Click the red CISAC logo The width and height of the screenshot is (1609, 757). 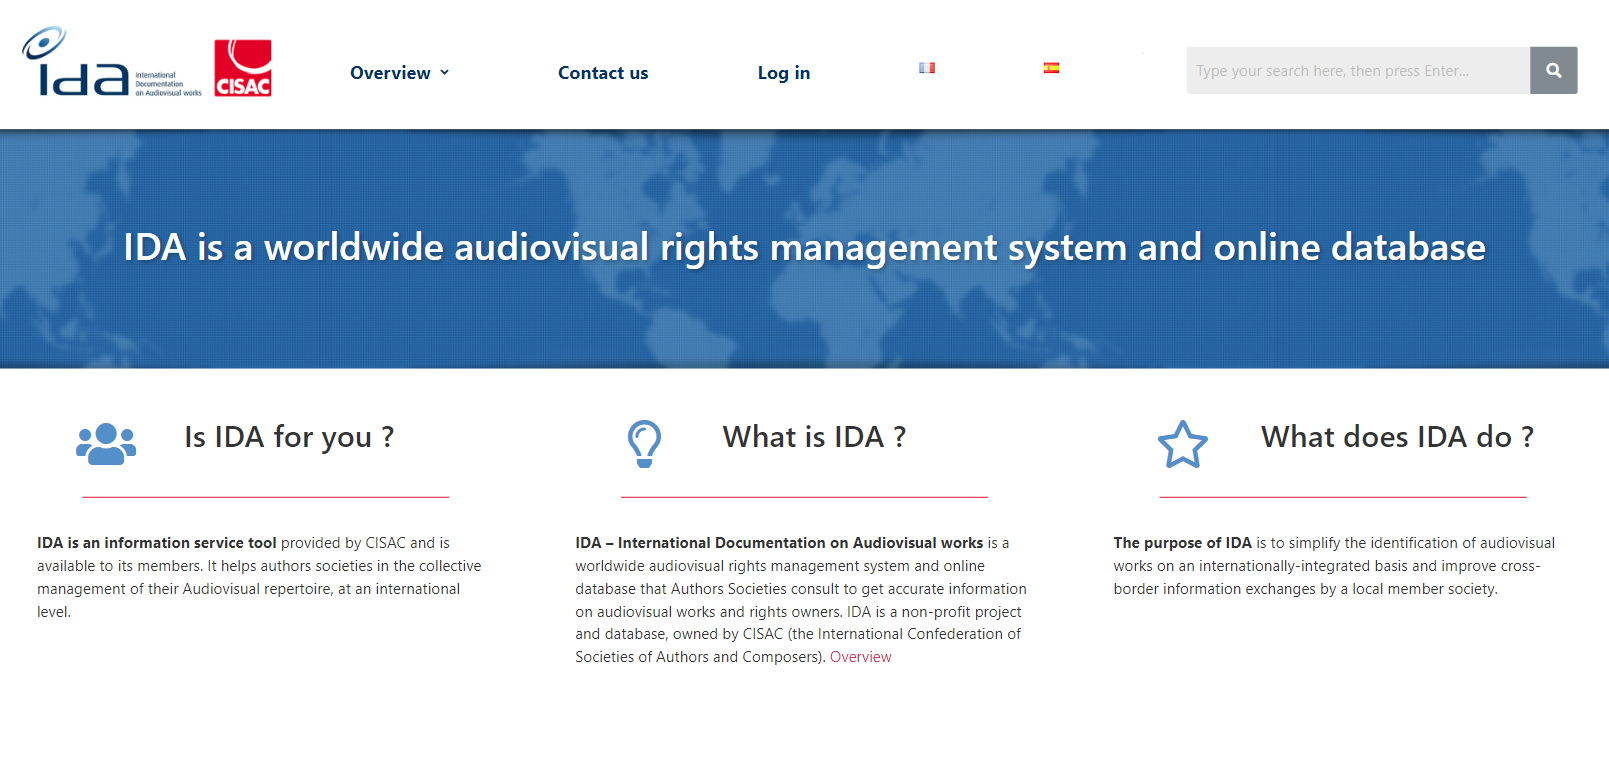pyautogui.click(x=243, y=68)
